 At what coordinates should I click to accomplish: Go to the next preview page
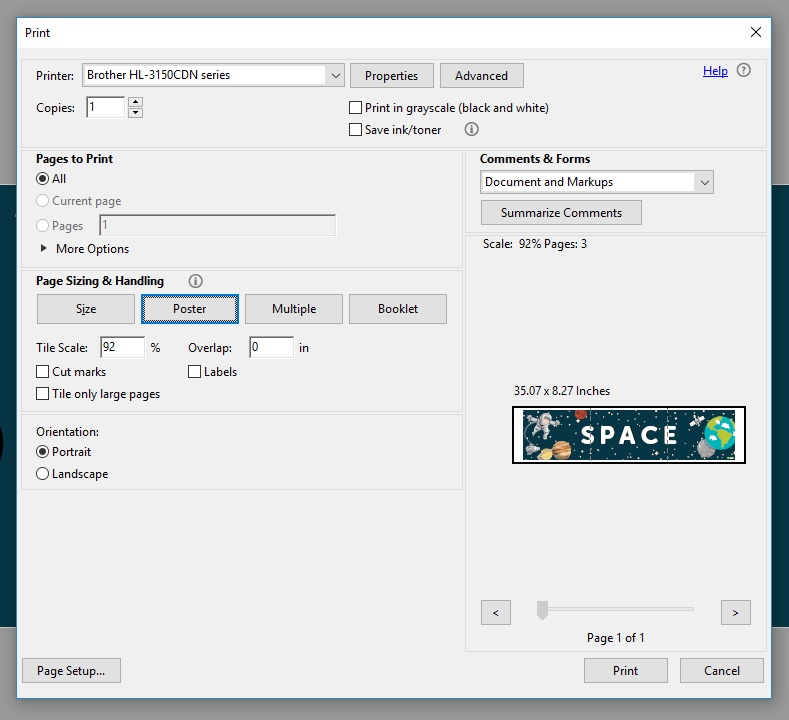click(x=735, y=612)
